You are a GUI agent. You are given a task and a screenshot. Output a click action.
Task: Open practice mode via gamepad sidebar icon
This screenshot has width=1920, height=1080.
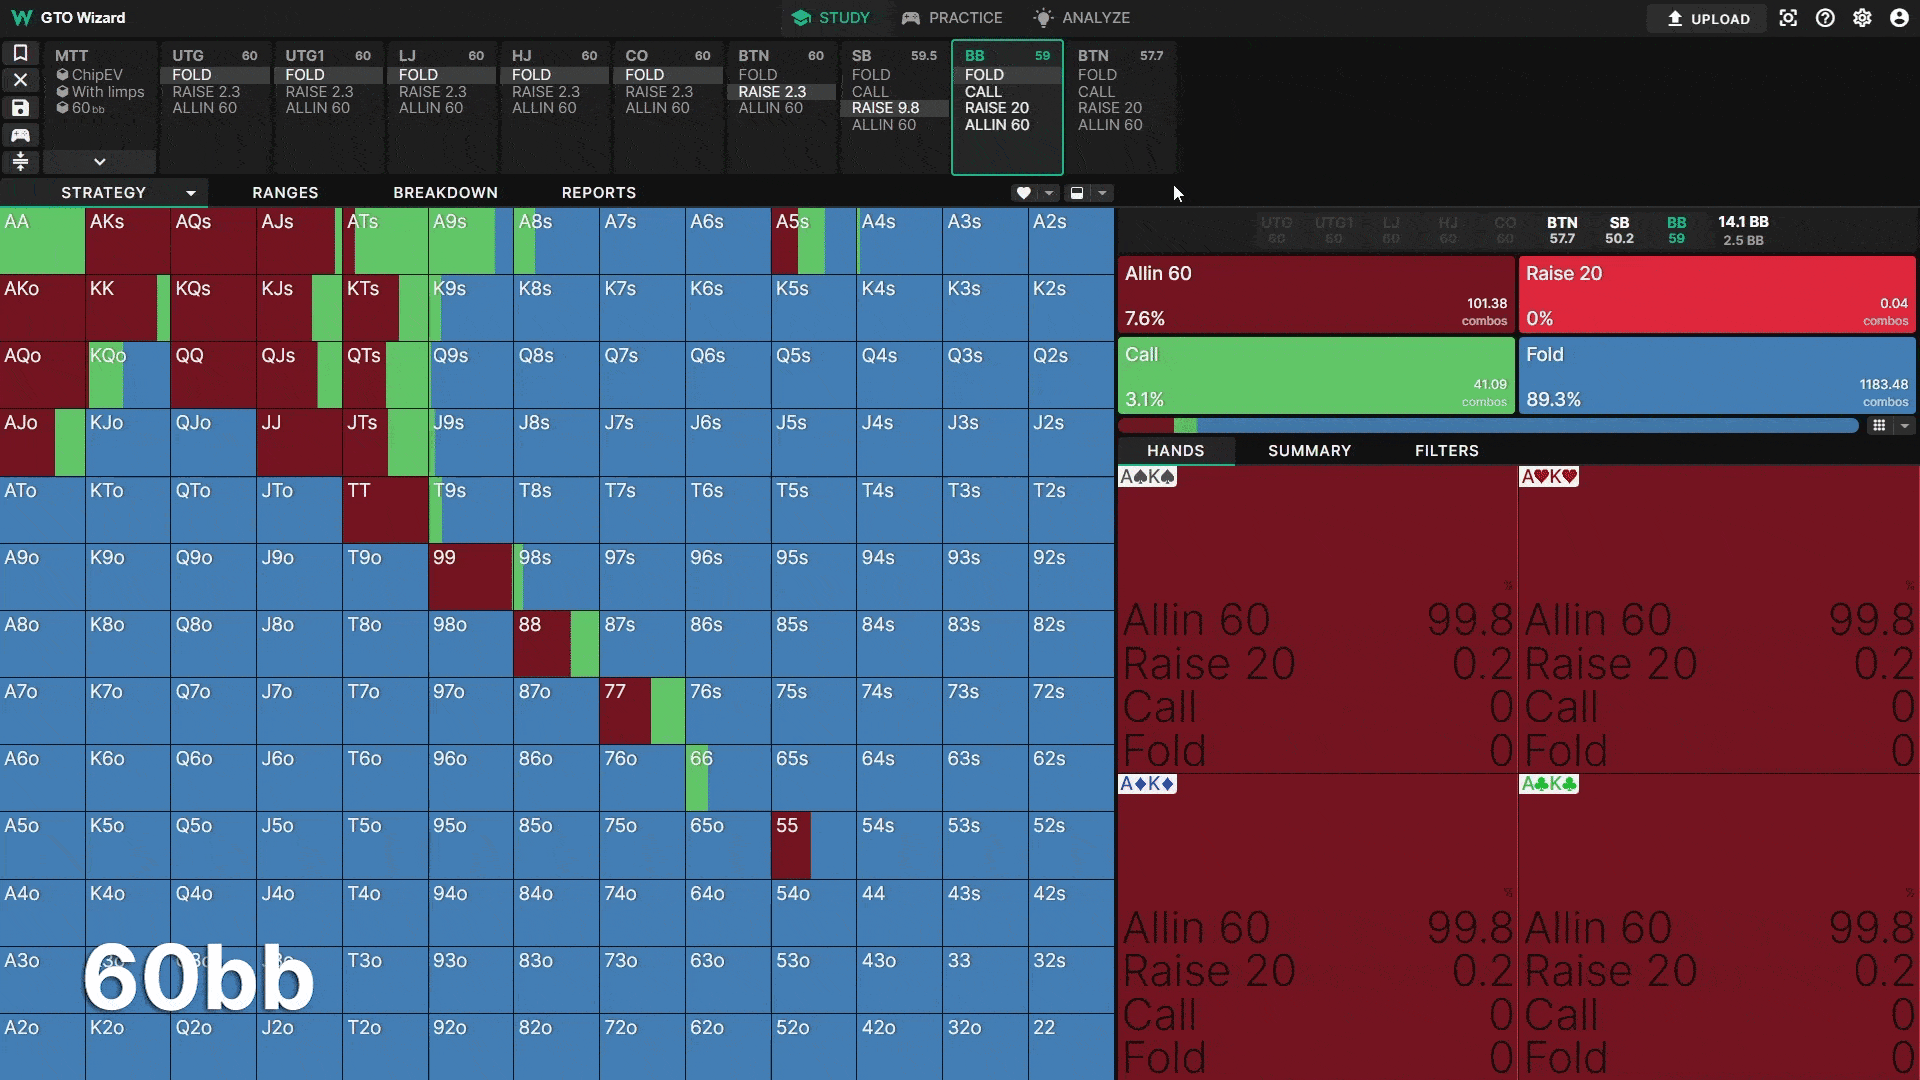[20, 135]
